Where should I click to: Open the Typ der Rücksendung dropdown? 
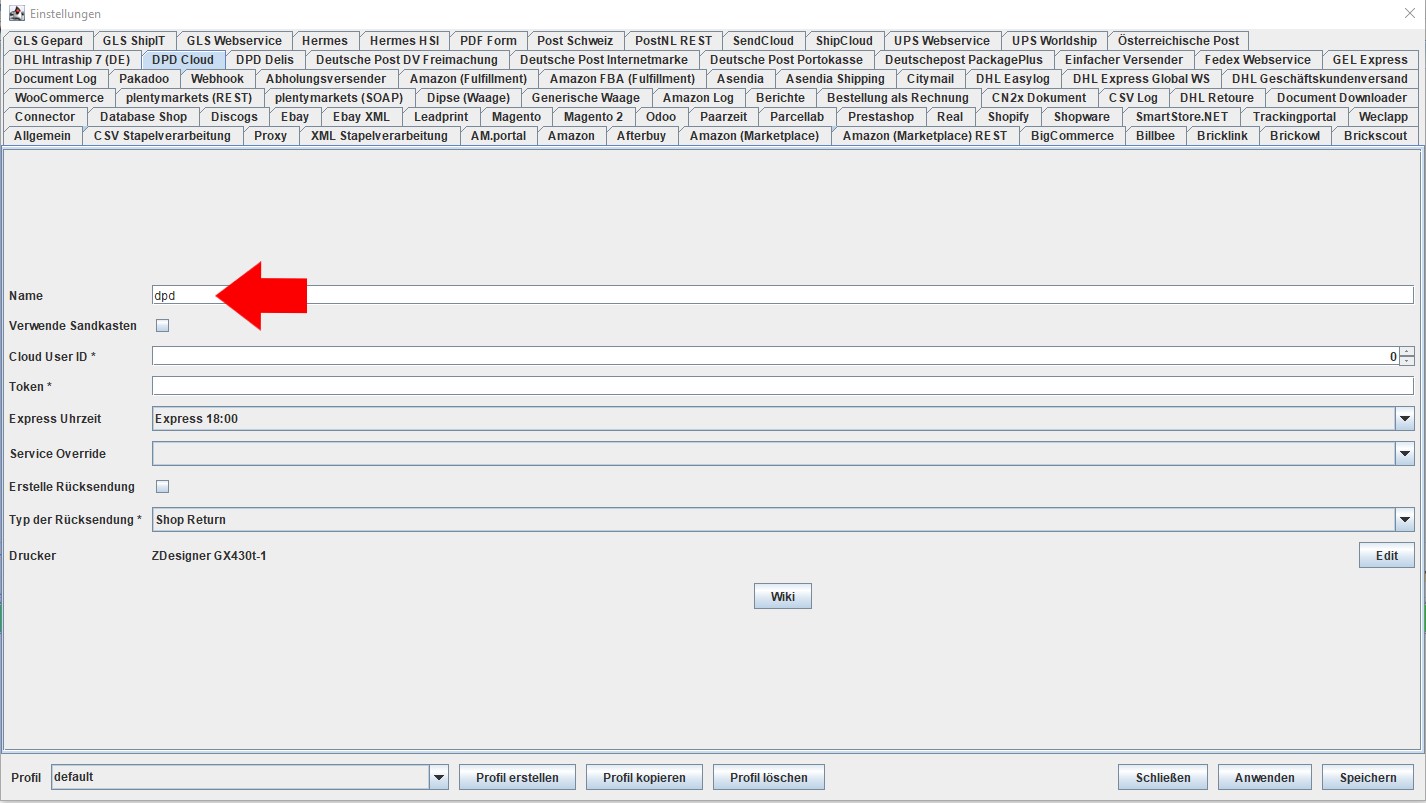point(1405,520)
